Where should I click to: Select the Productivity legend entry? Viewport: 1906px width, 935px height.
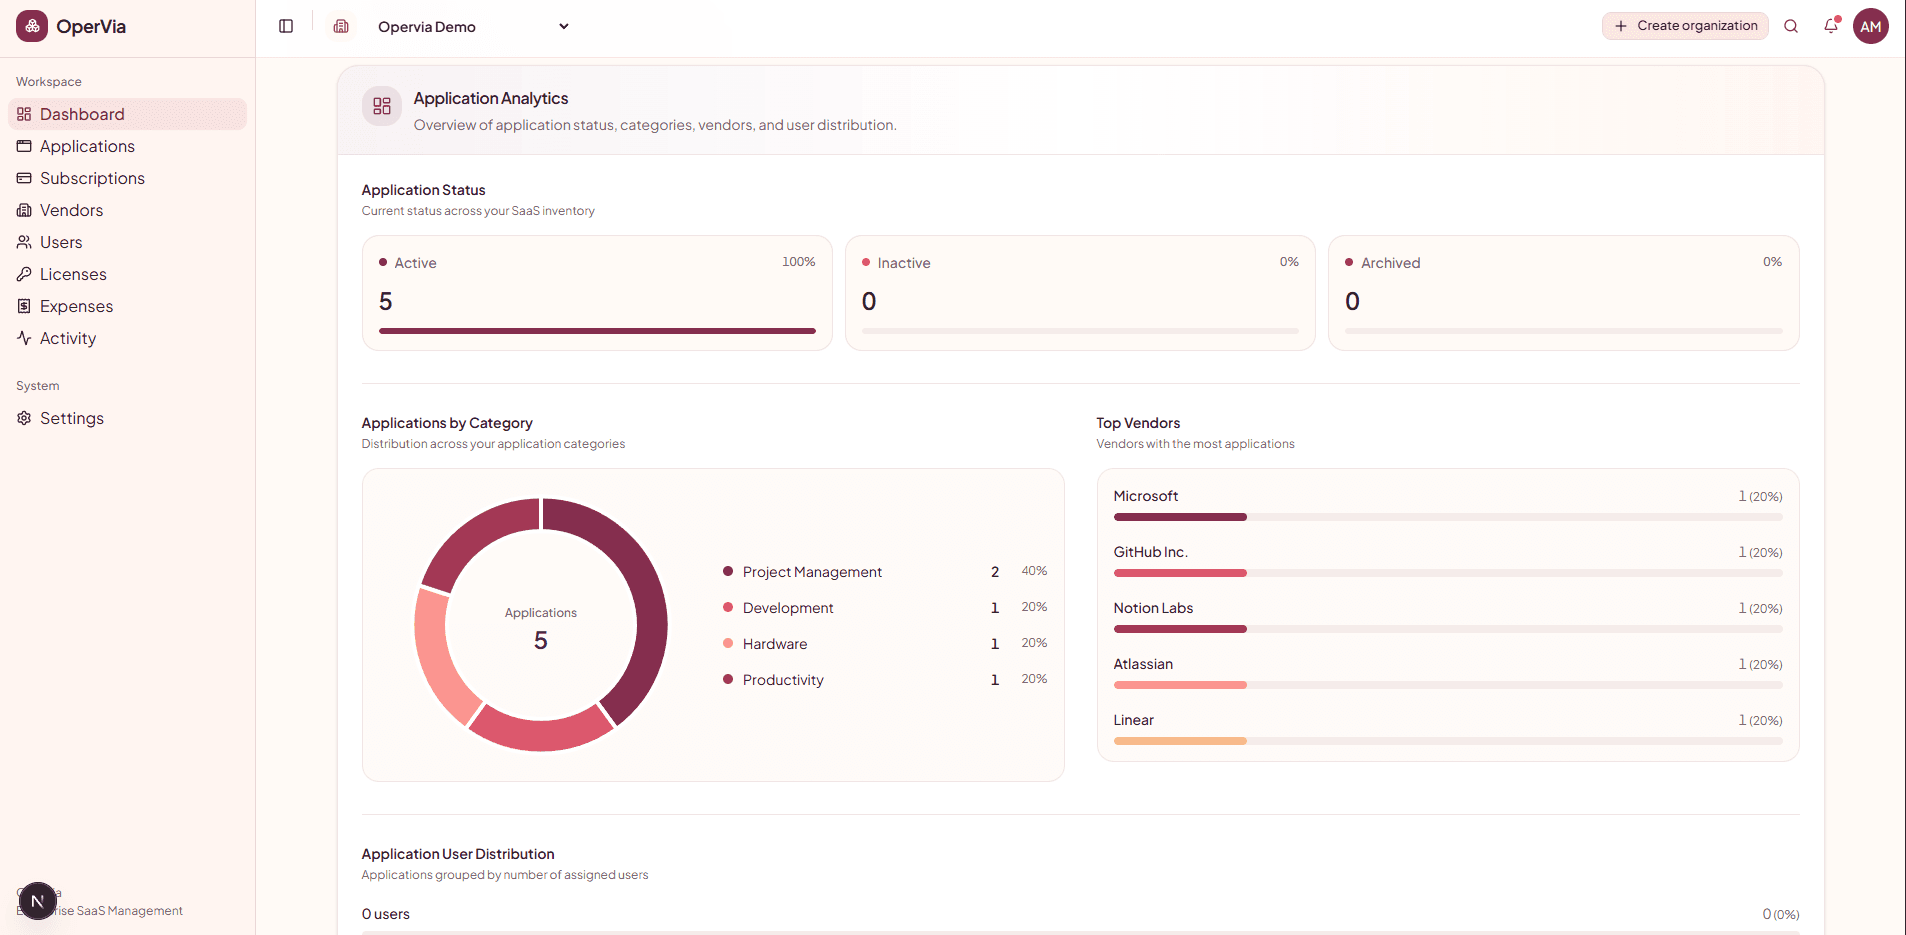pos(885,680)
